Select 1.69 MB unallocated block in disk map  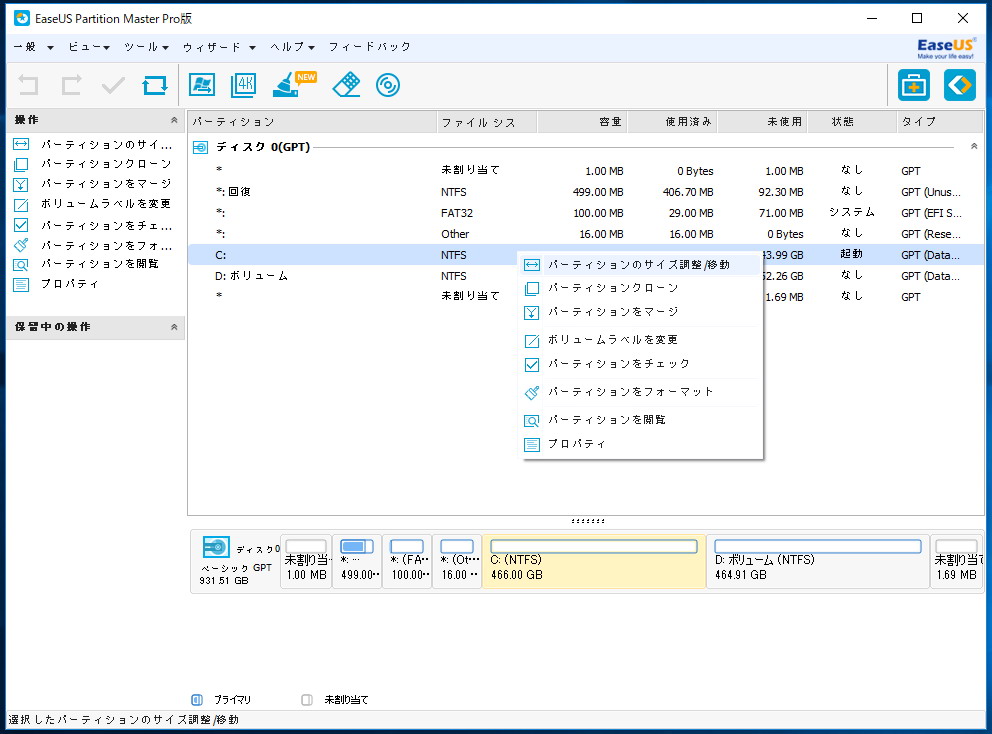(x=957, y=561)
